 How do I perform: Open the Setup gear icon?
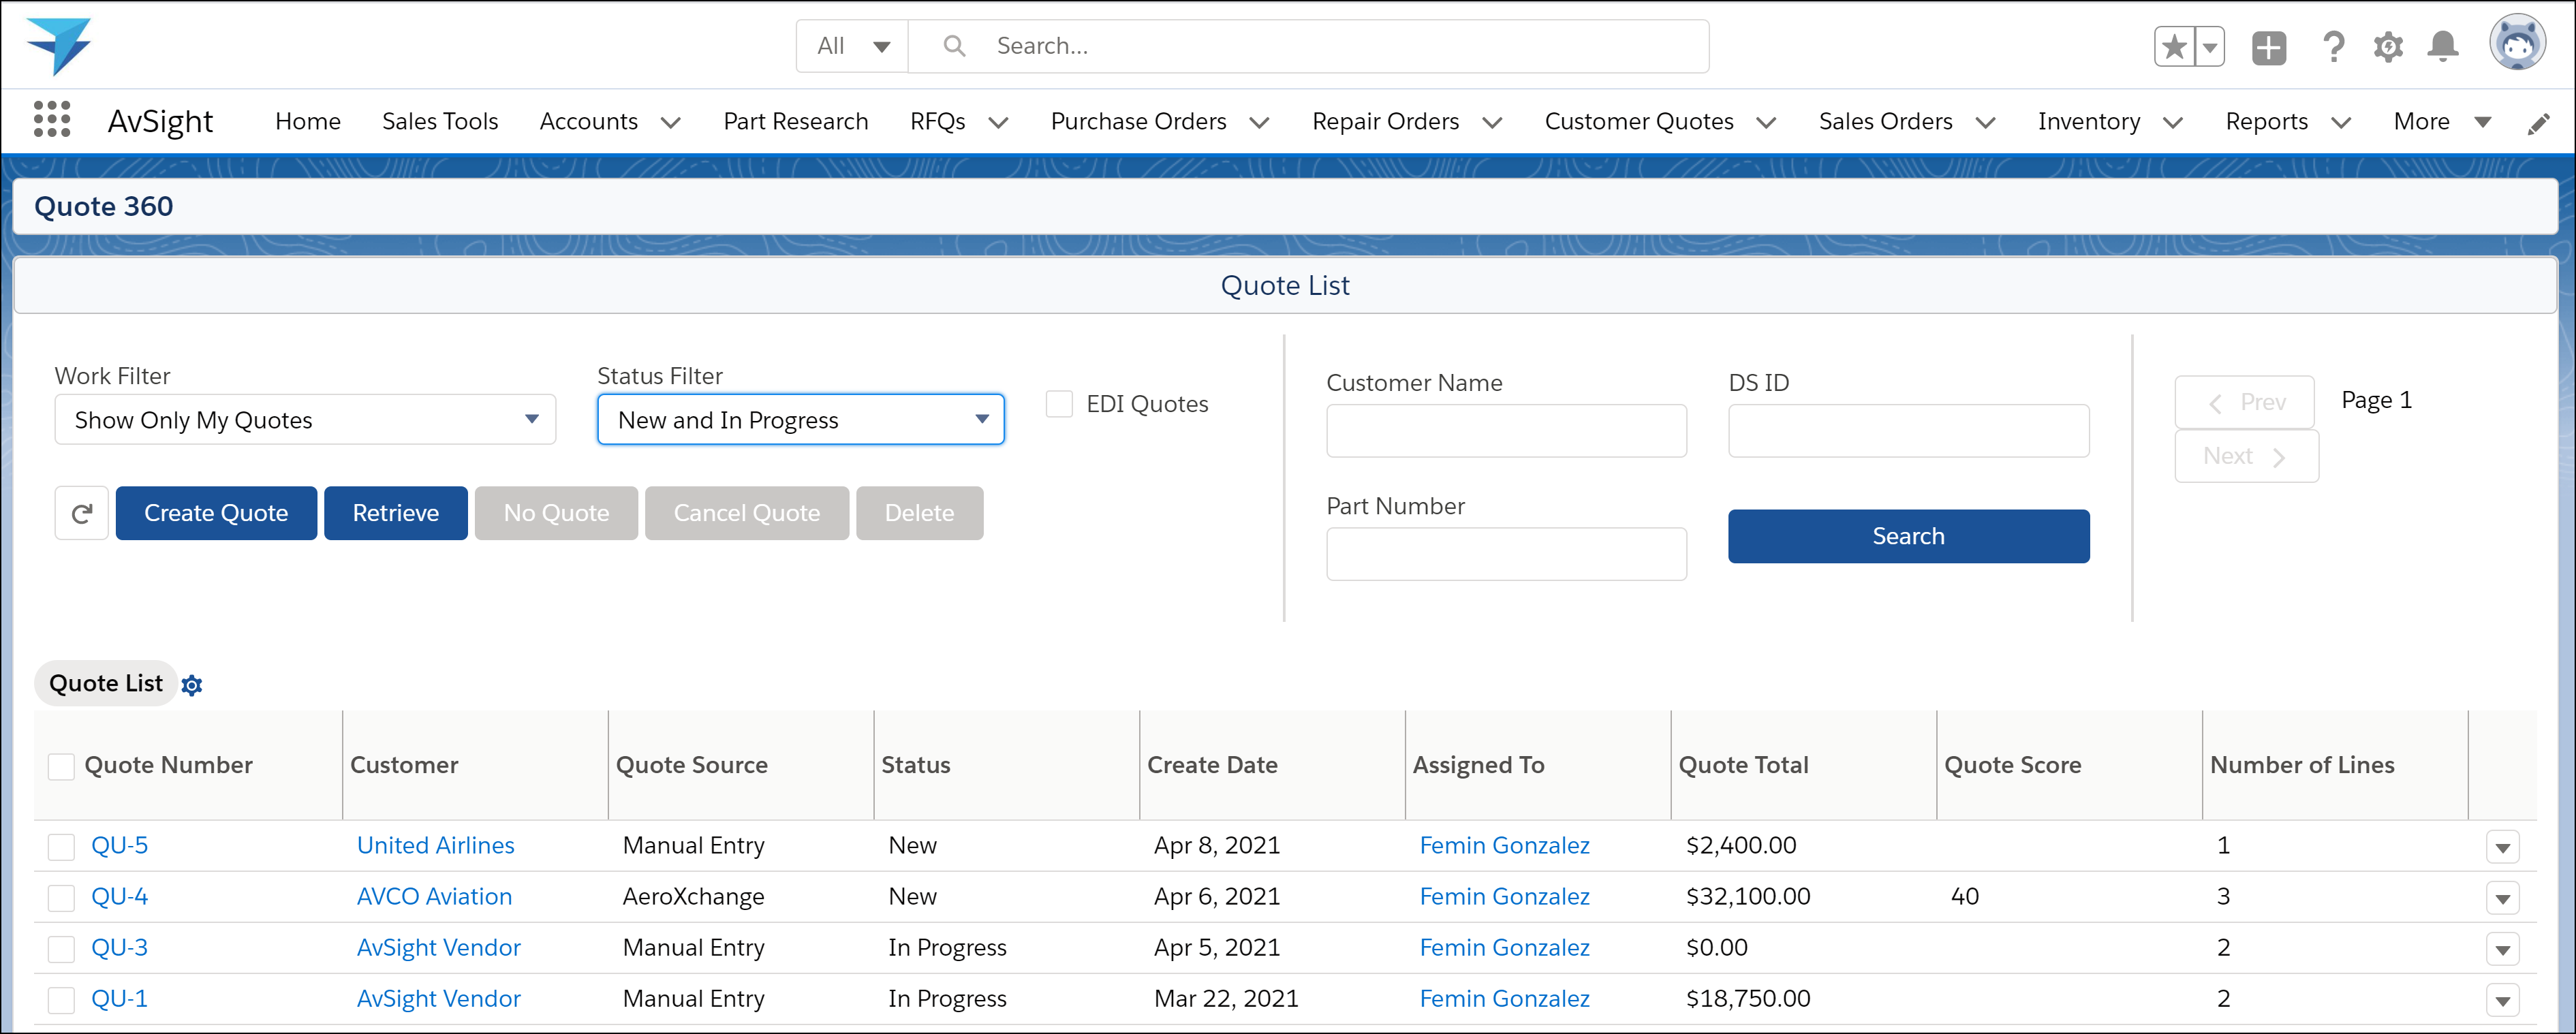[x=2388, y=47]
